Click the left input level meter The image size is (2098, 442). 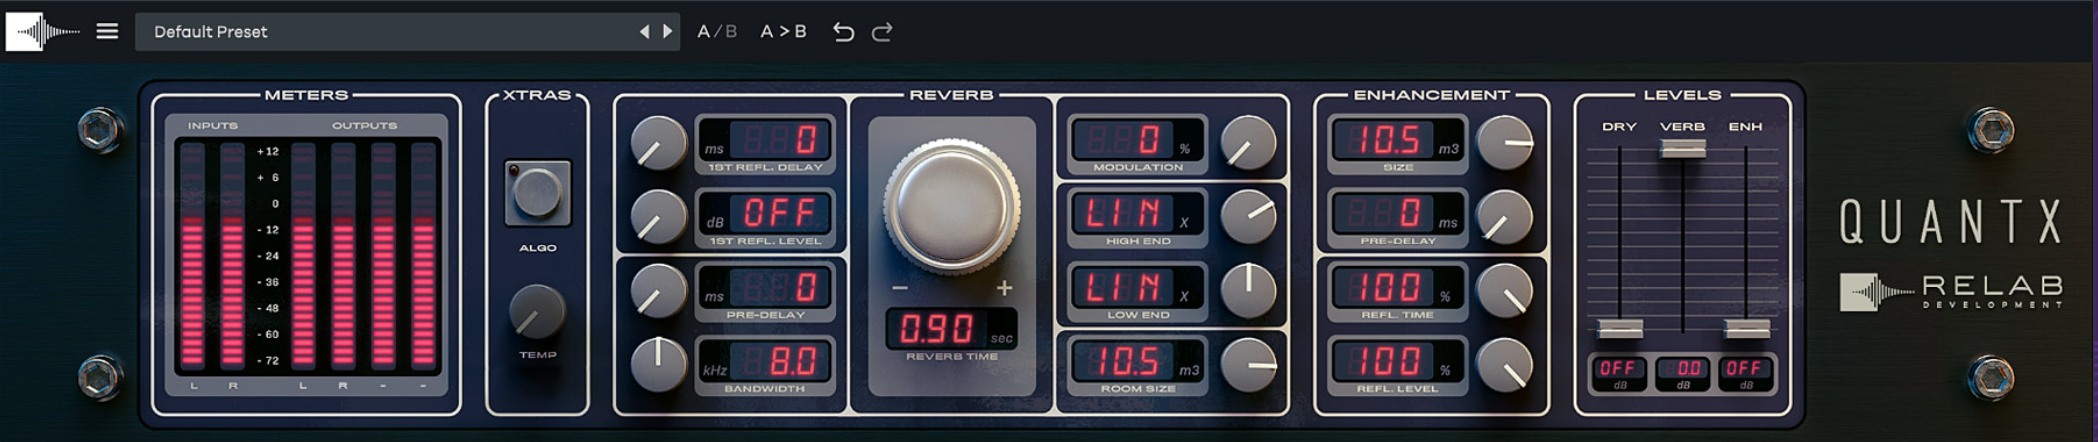coord(193,256)
